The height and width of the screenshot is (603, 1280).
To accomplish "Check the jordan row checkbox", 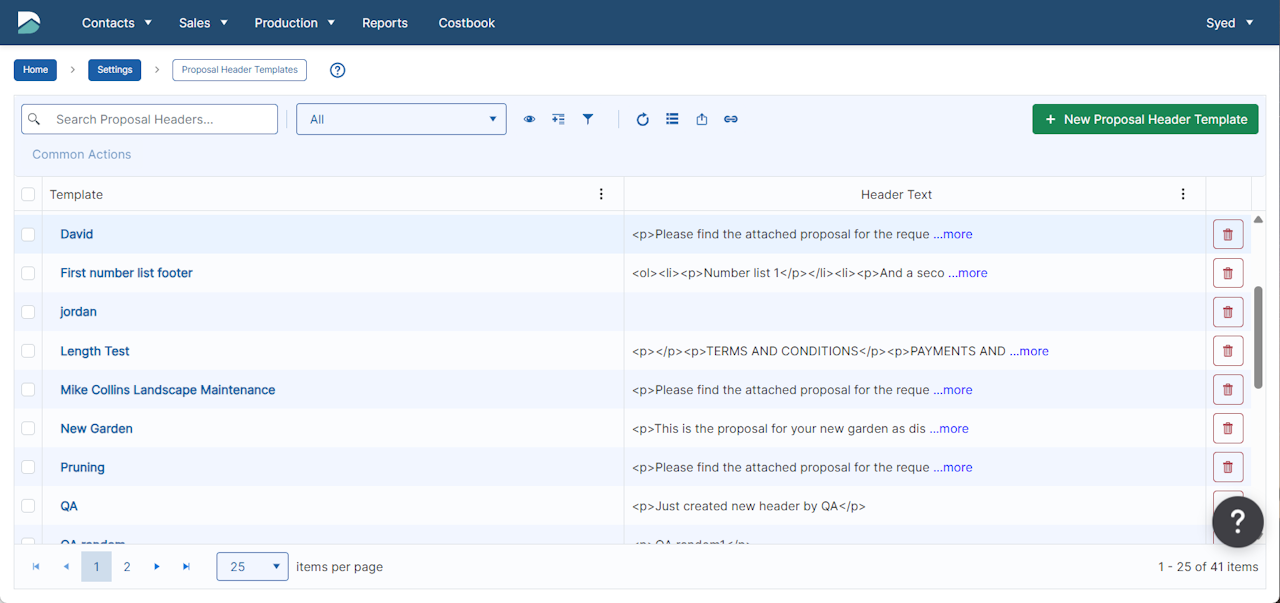I will tap(28, 312).
